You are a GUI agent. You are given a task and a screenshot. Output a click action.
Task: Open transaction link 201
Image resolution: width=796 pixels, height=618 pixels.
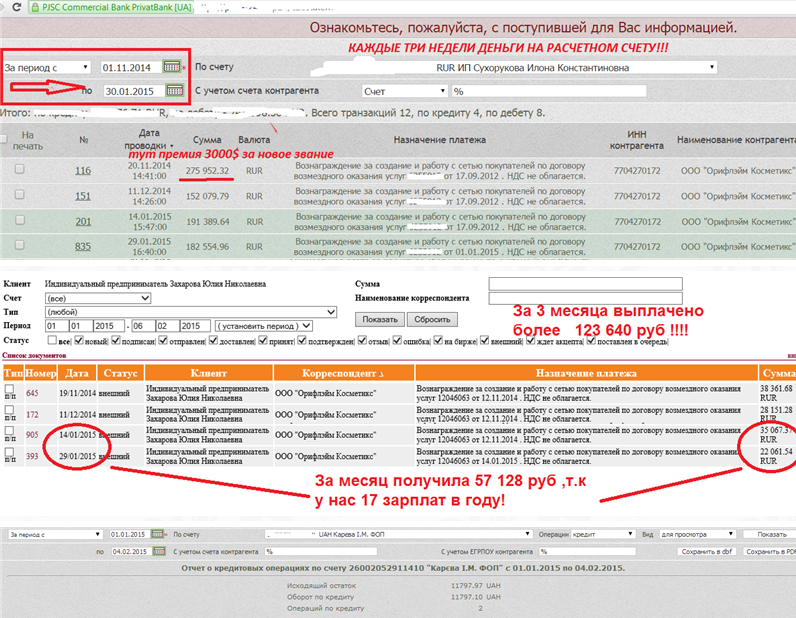click(x=83, y=221)
